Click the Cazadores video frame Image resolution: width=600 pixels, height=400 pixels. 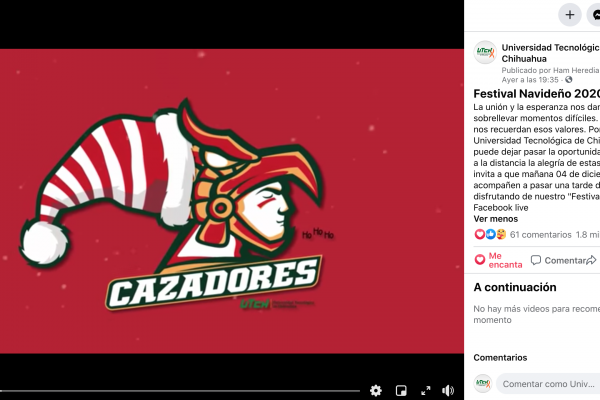coord(232,201)
